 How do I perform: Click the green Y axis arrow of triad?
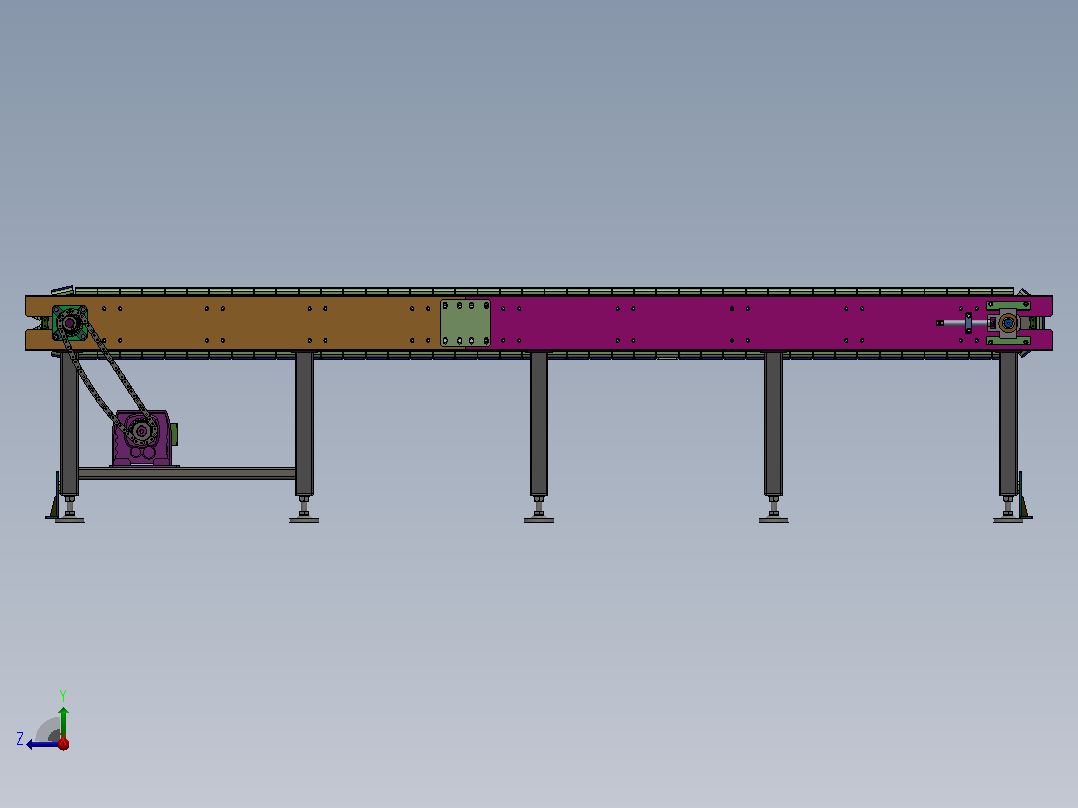tap(63, 722)
